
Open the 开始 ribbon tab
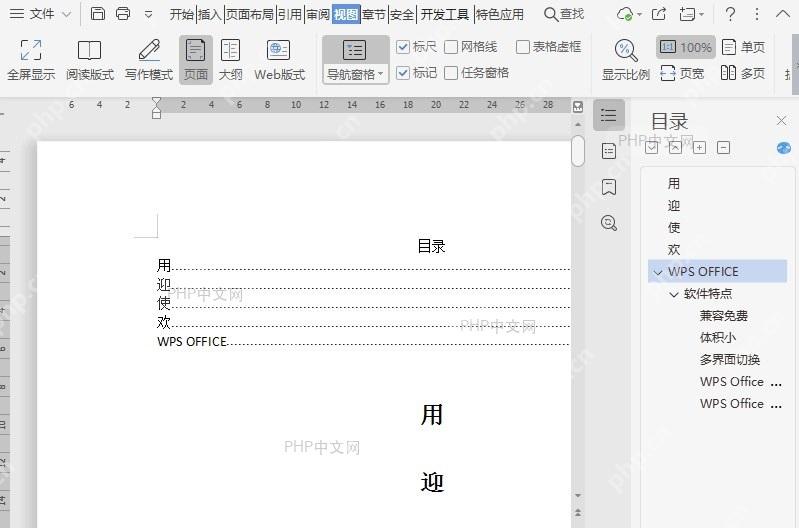tap(182, 14)
